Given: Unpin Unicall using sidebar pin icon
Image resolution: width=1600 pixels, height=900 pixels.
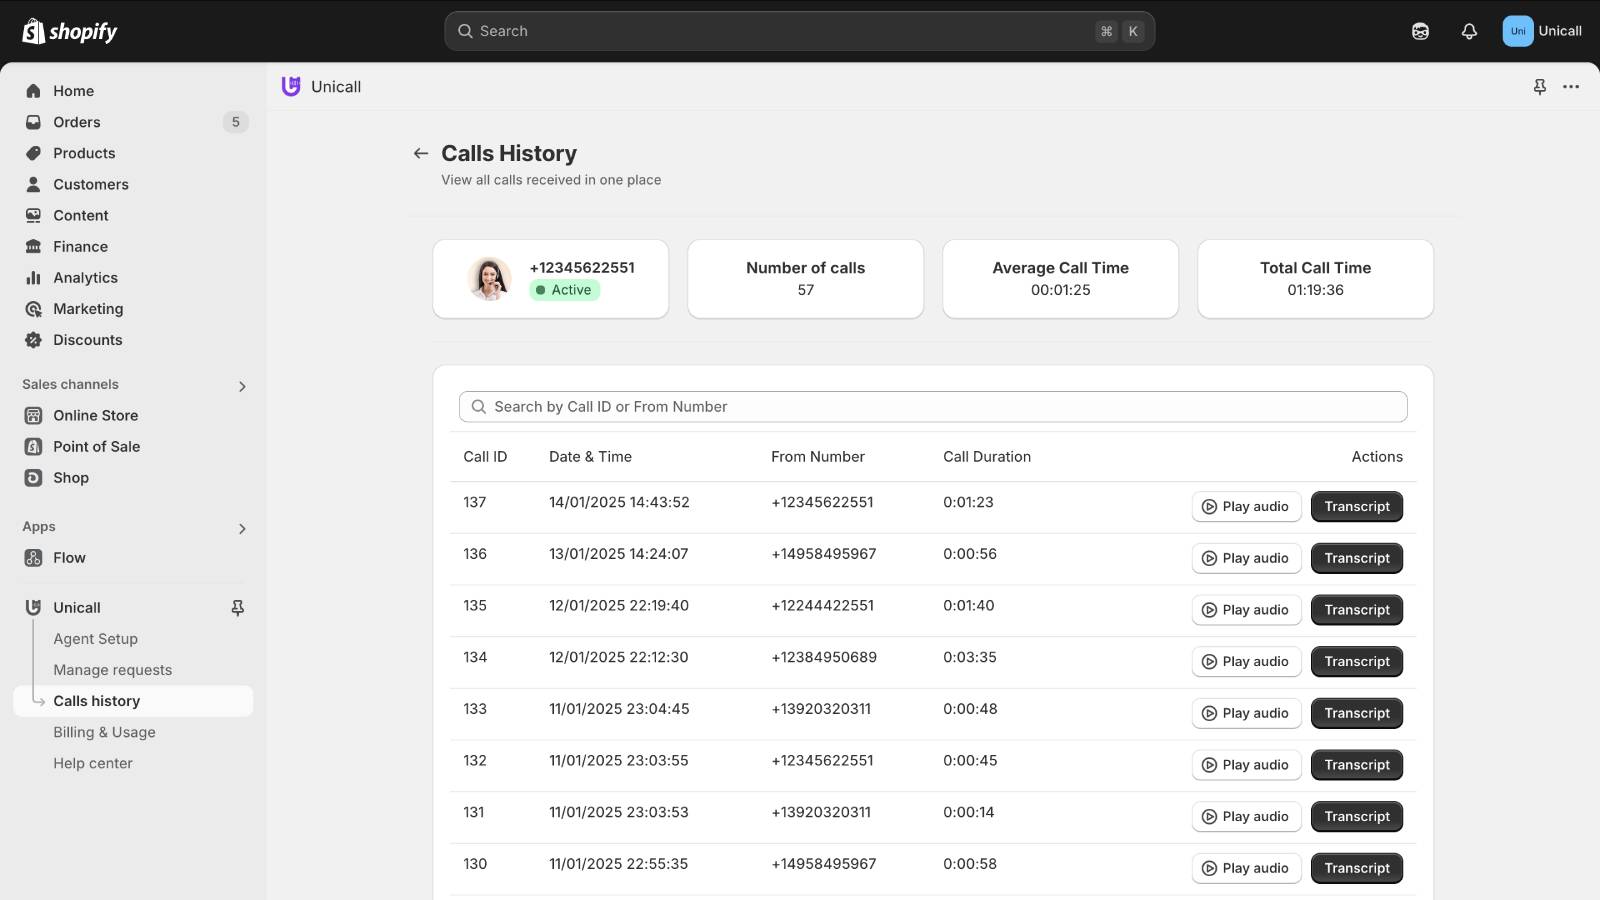Looking at the screenshot, I should click(237, 608).
